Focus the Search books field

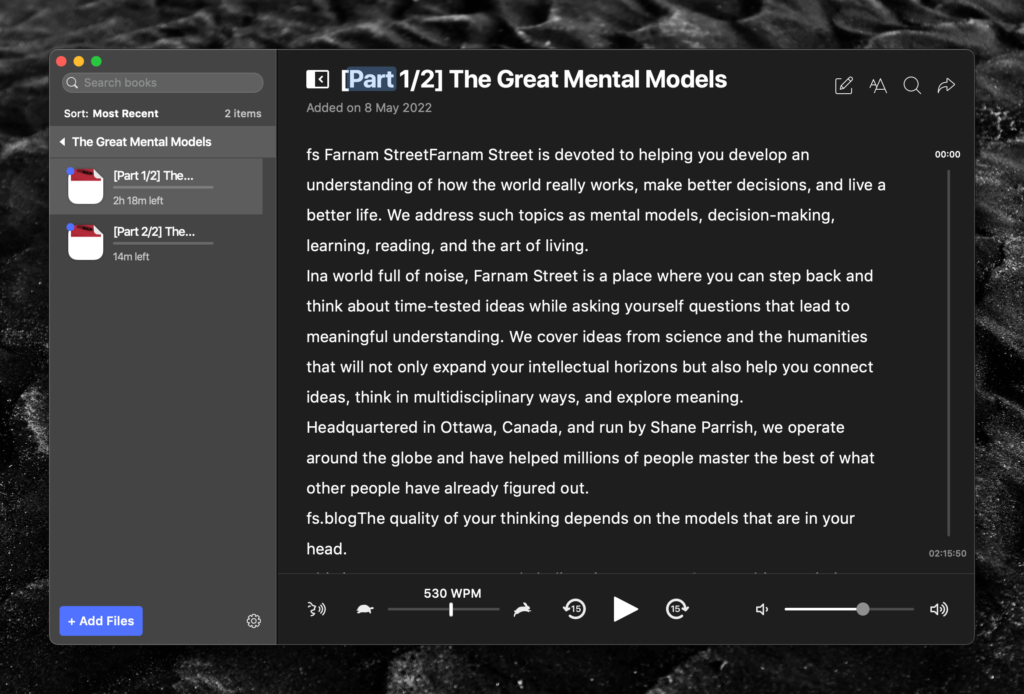163,83
